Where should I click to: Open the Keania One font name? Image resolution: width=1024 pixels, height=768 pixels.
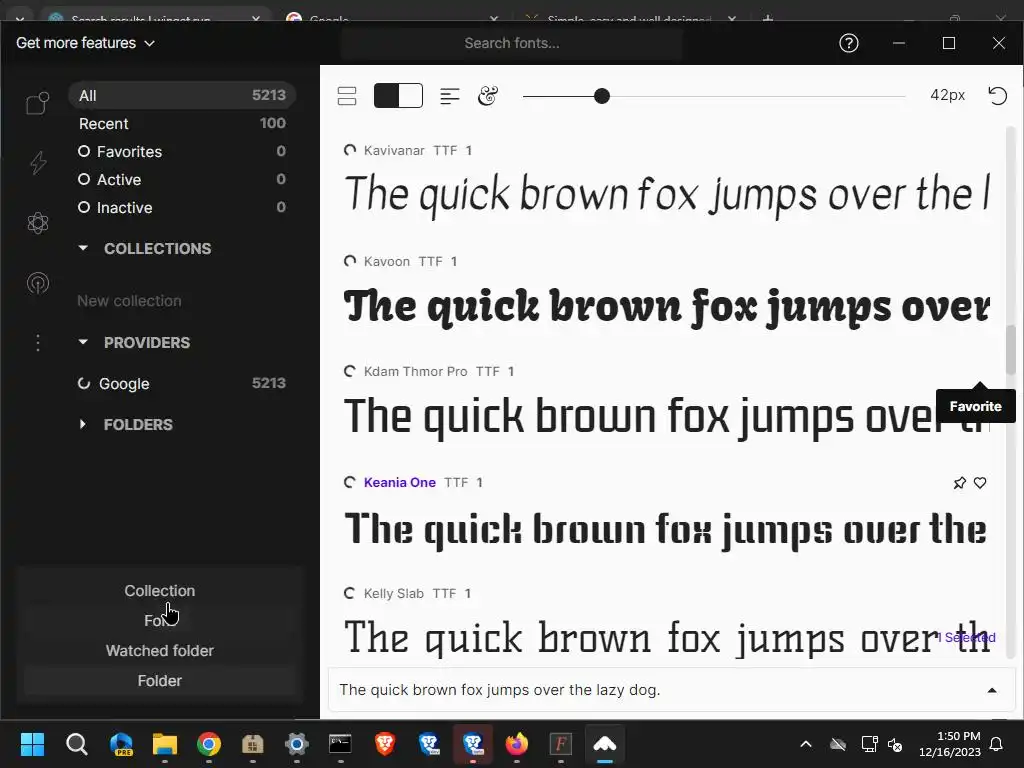pyautogui.click(x=400, y=483)
